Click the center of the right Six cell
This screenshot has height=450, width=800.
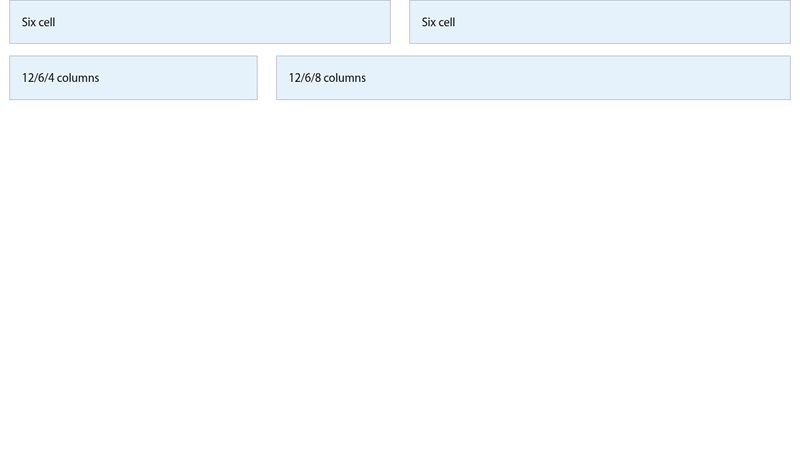point(600,22)
